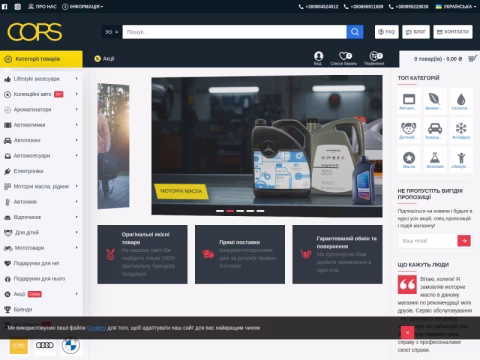Open the search category Усі dropdown
This screenshot has height=360, width=480.
click(112, 32)
